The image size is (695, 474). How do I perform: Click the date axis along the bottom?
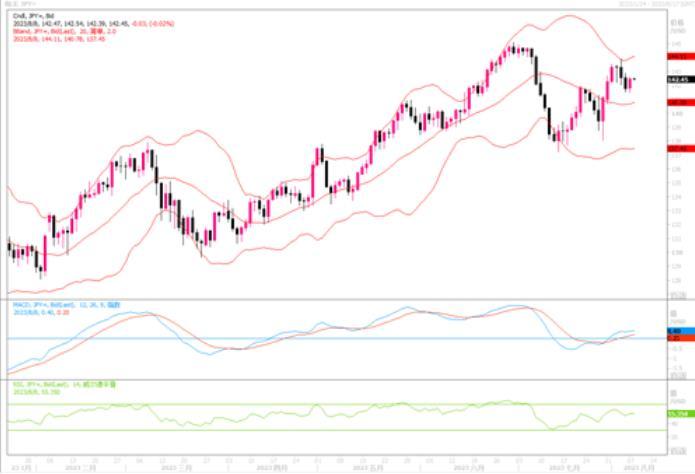(x=330, y=467)
